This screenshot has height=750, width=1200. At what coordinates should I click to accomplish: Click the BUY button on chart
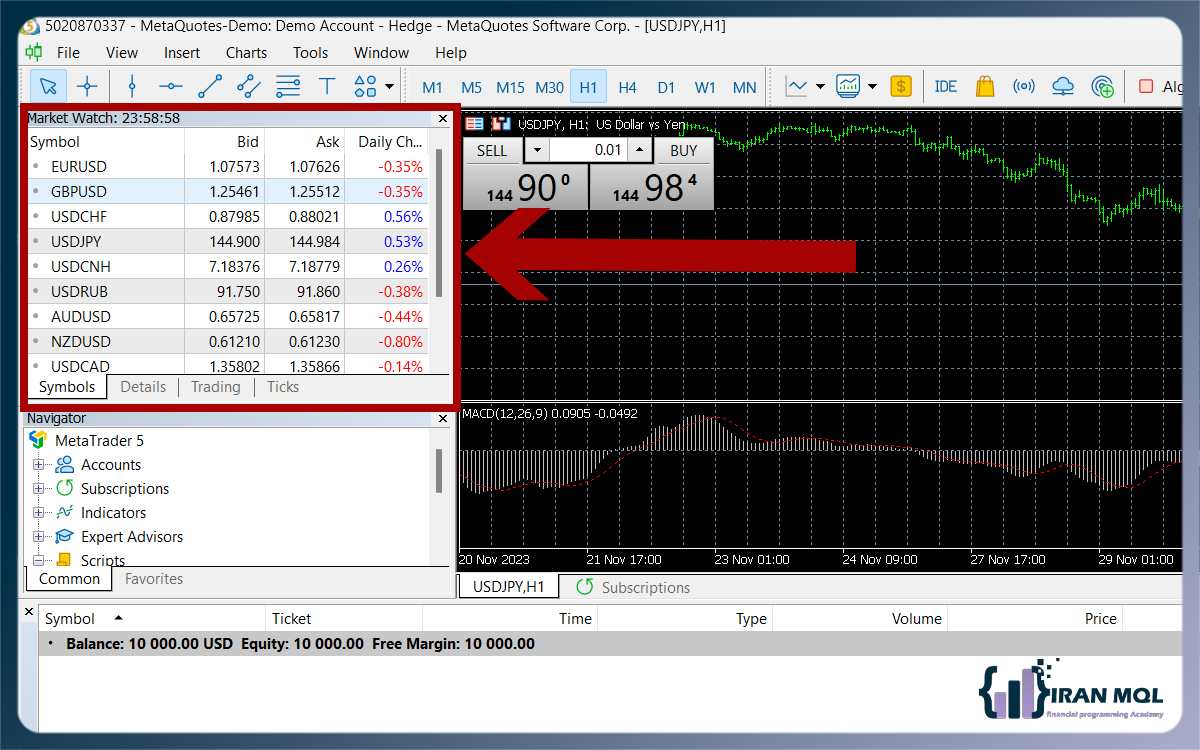(684, 150)
